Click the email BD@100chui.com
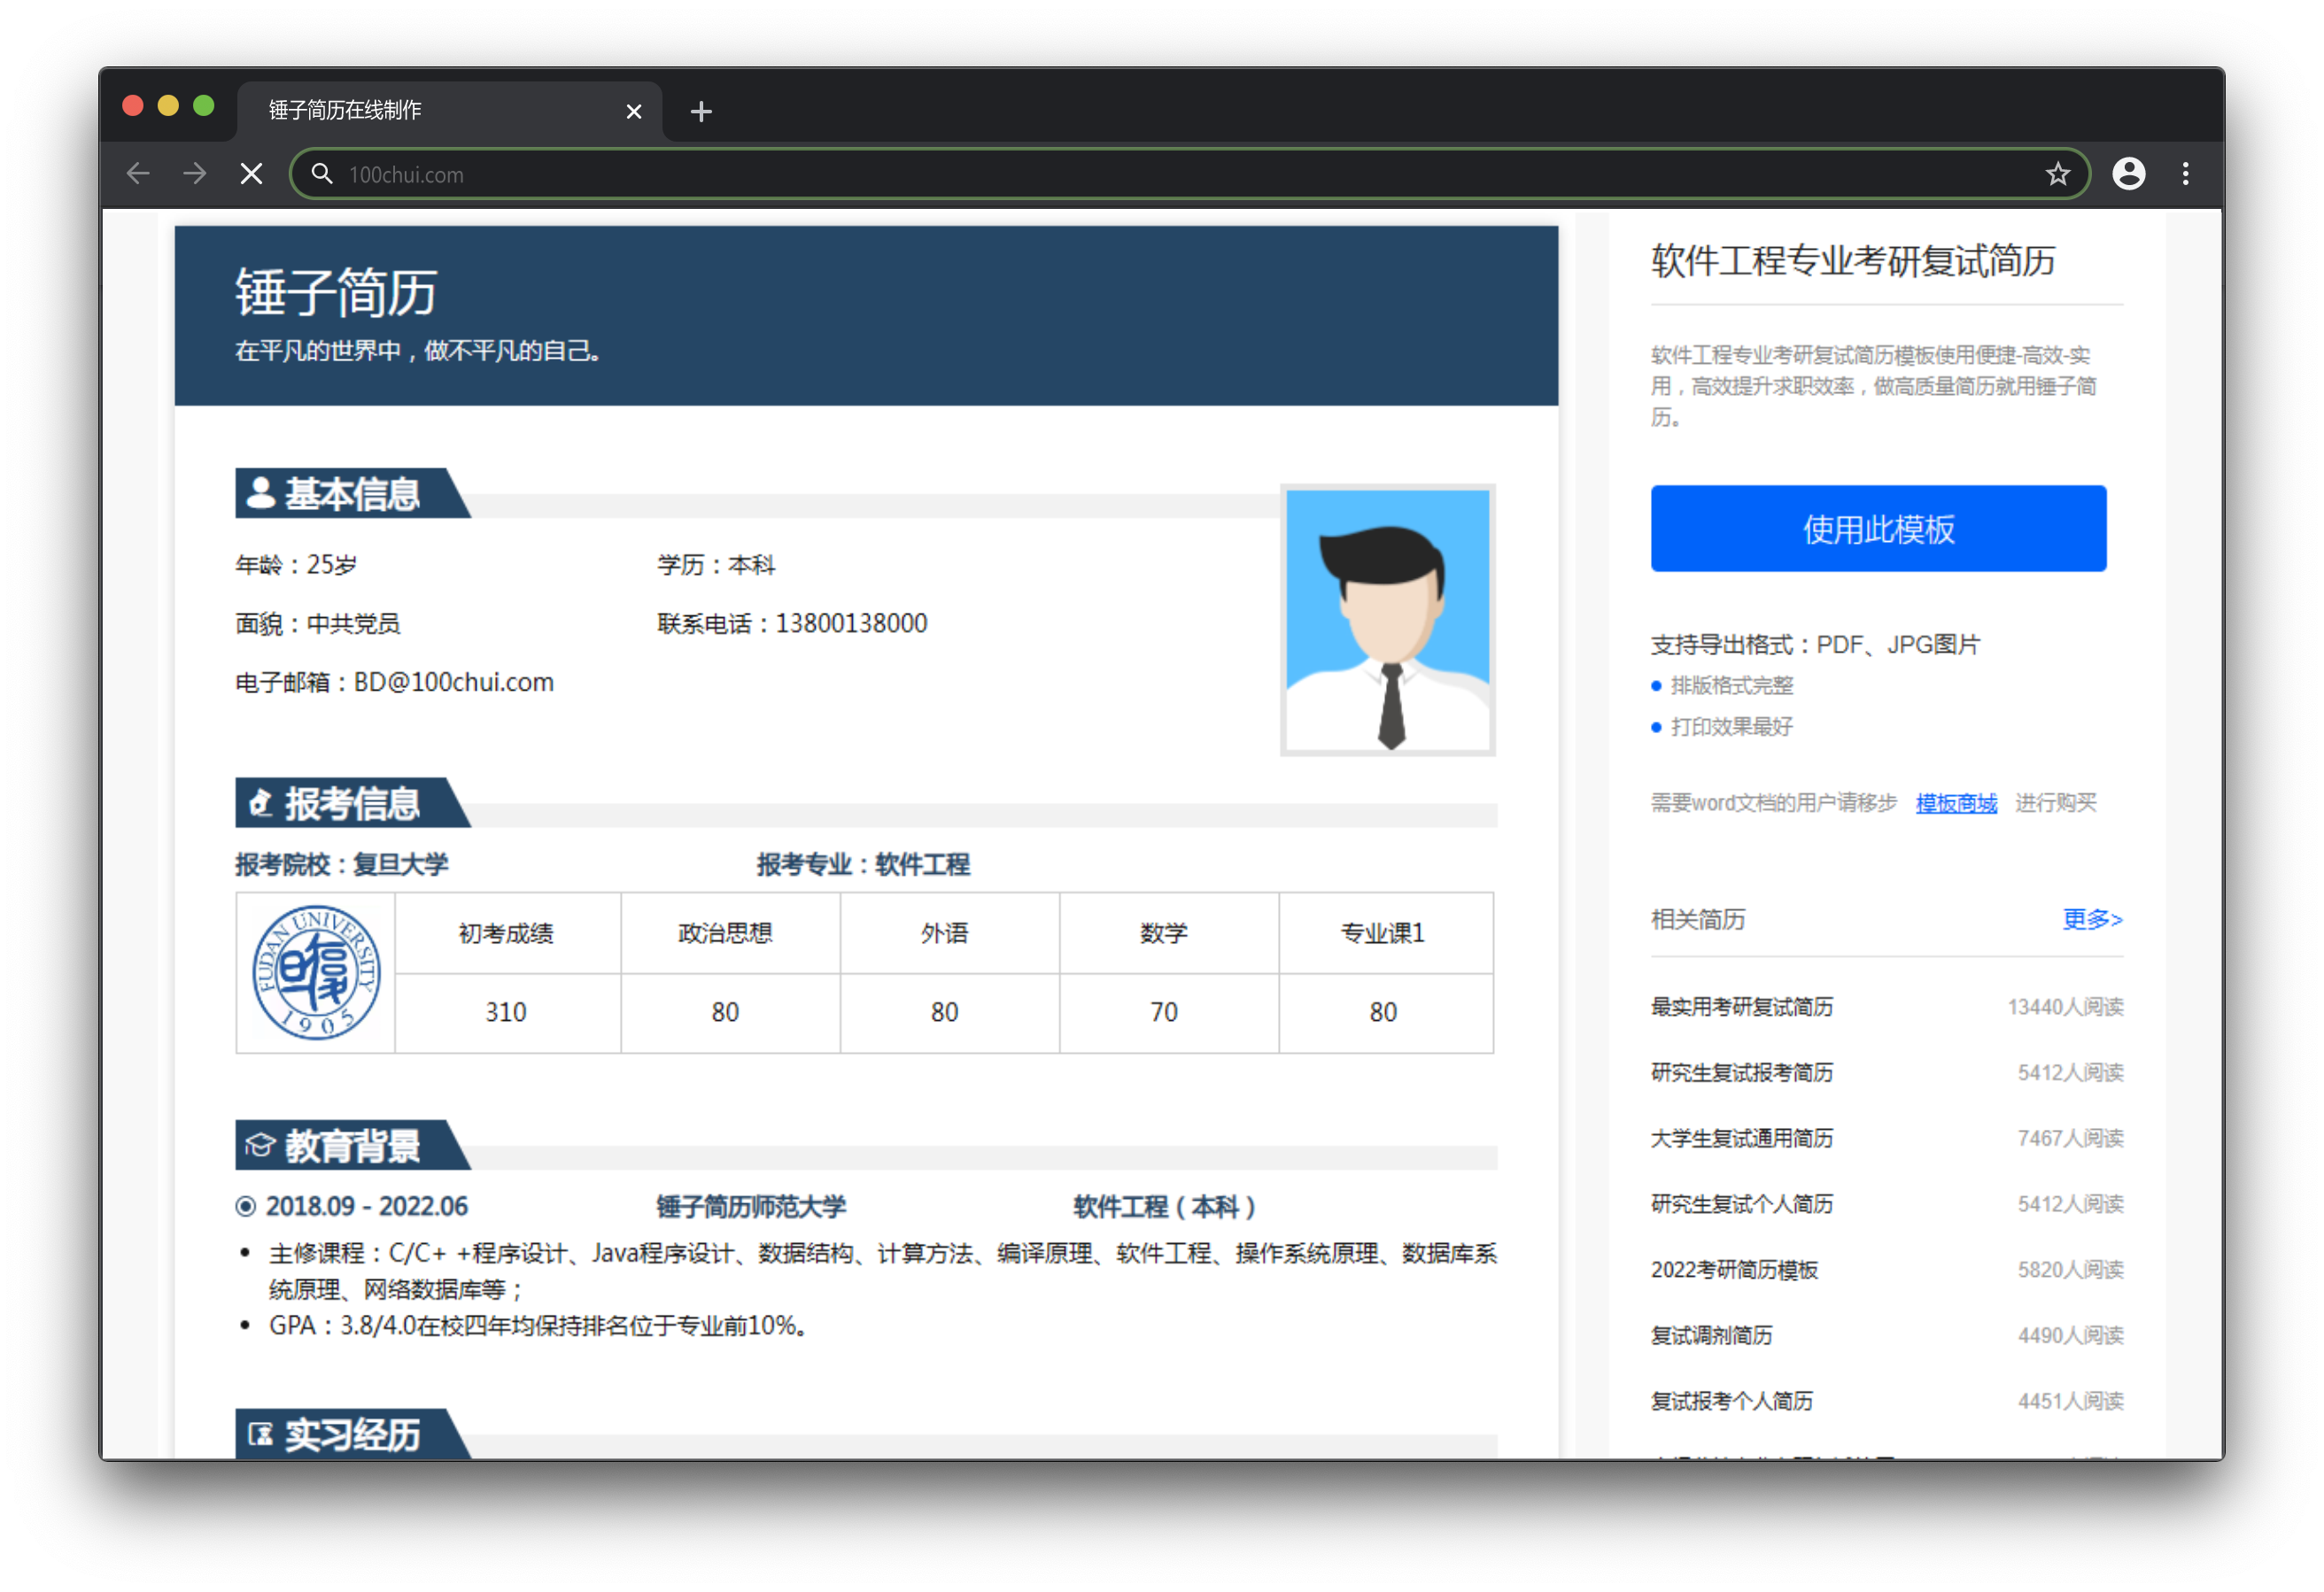This screenshot has width=2324, height=1592. (x=454, y=682)
